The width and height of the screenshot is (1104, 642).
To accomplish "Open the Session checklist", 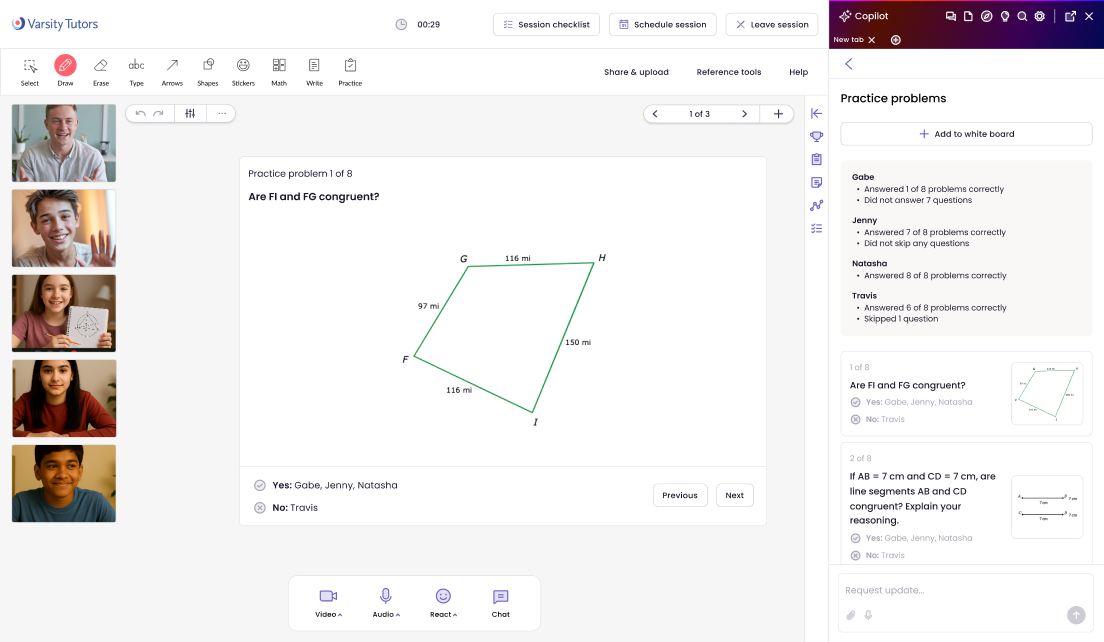I will pyautogui.click(x=546, y=25).
